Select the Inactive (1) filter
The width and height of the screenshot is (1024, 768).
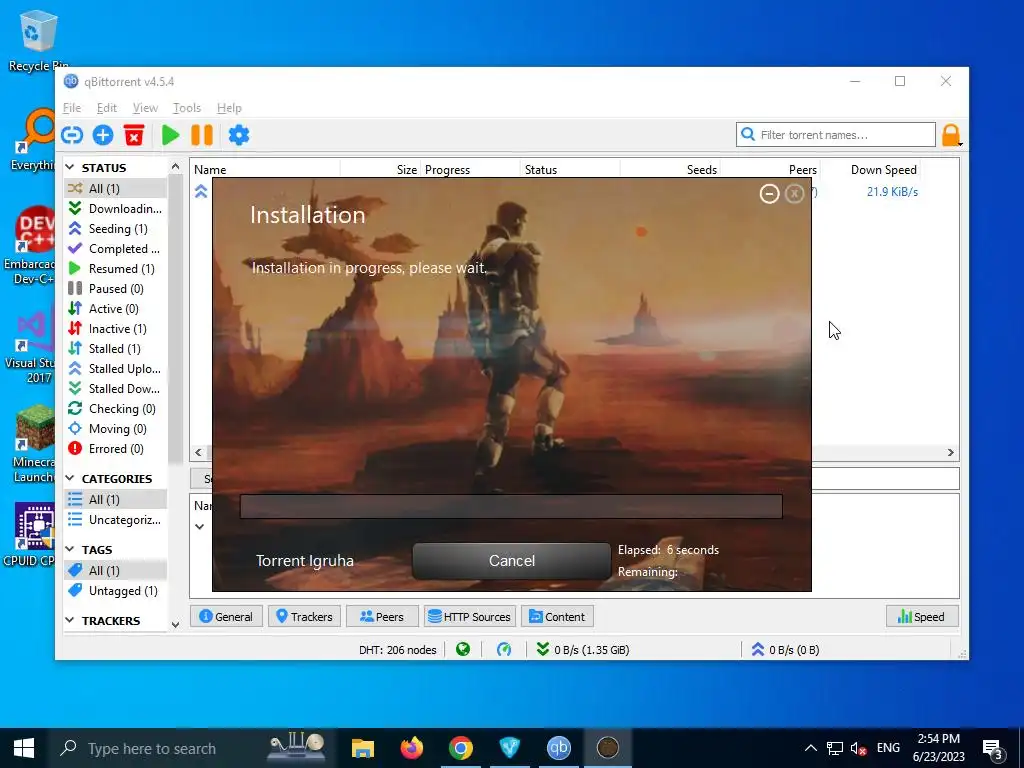click(116, 328)
